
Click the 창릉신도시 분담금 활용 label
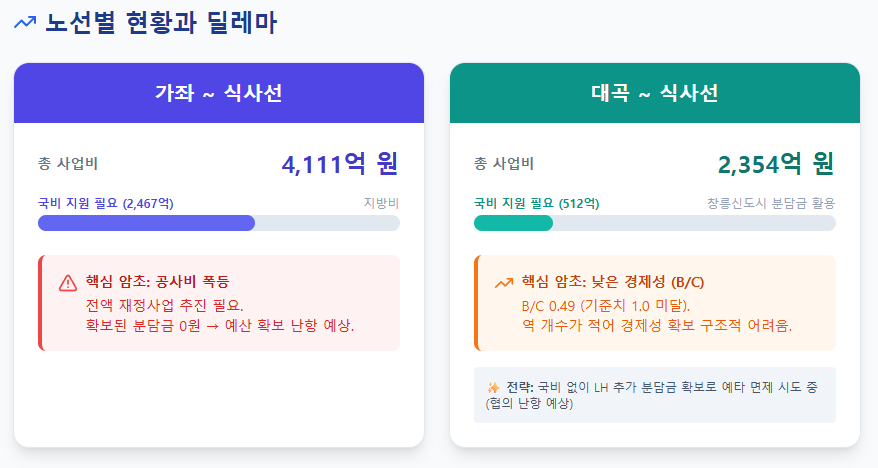[771, 203]
